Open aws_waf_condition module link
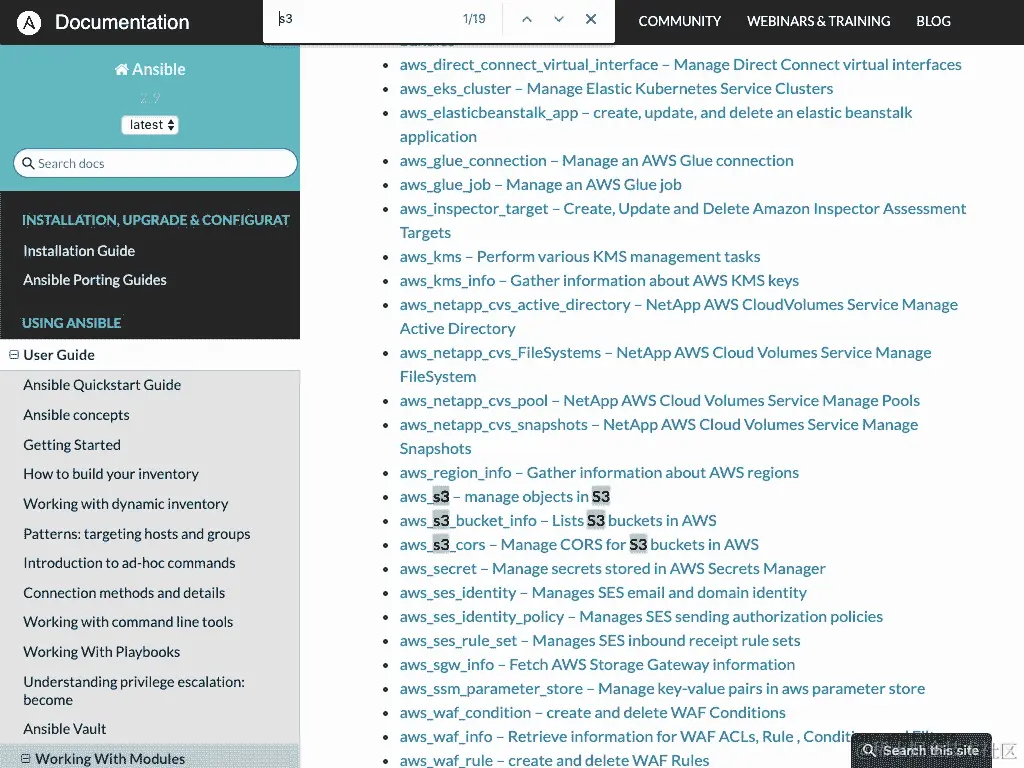The width and height of the screenshot is (1024, 768). pyautogui.click(x=592, y=713)
